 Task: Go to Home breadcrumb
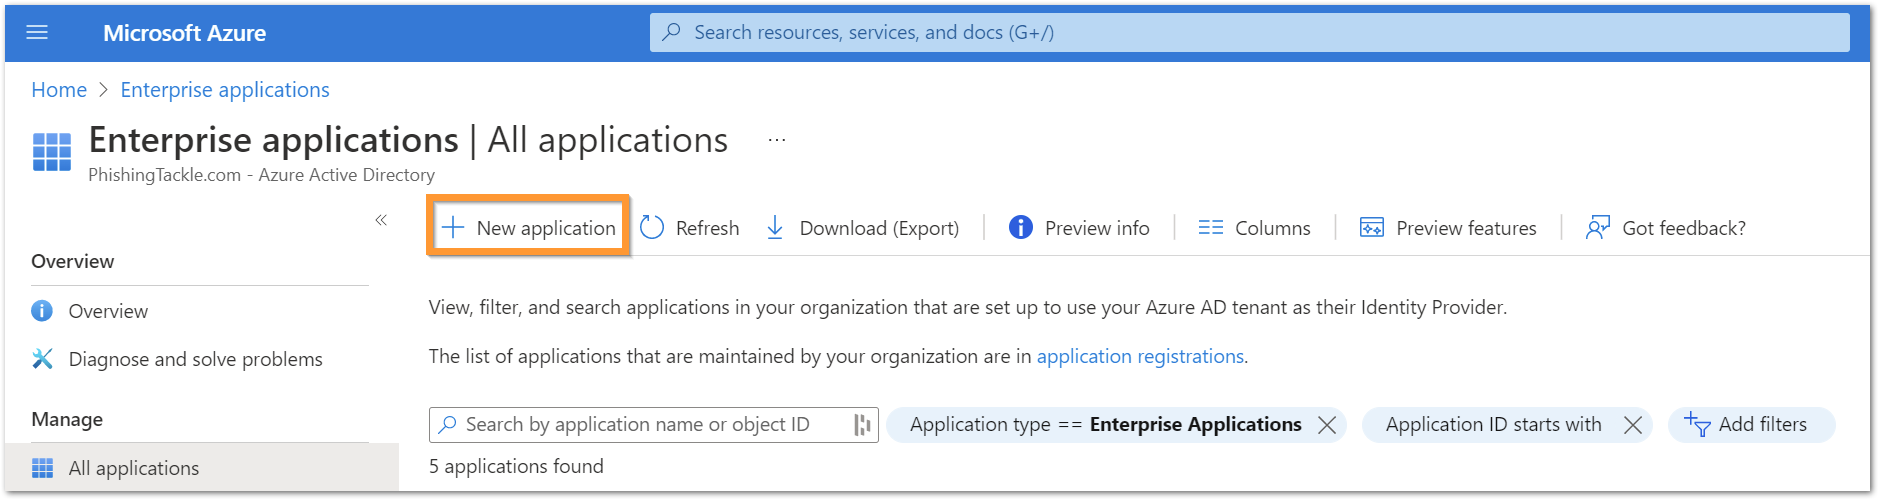59,90
